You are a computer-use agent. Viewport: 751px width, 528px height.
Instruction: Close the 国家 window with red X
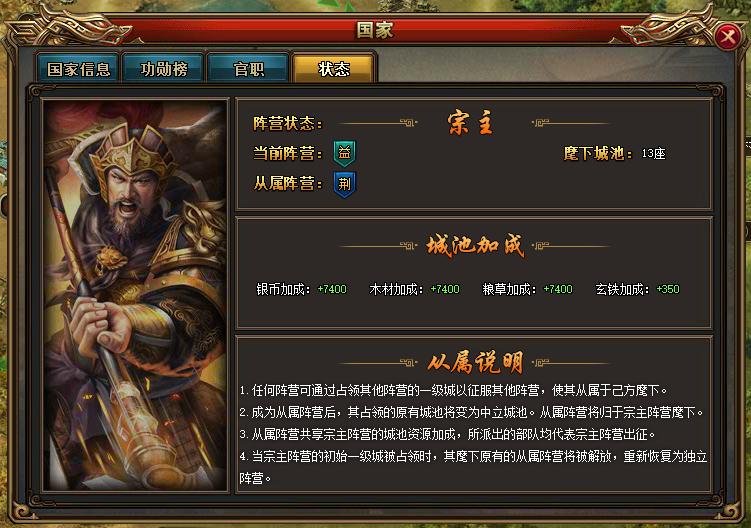tap(728, 36)
